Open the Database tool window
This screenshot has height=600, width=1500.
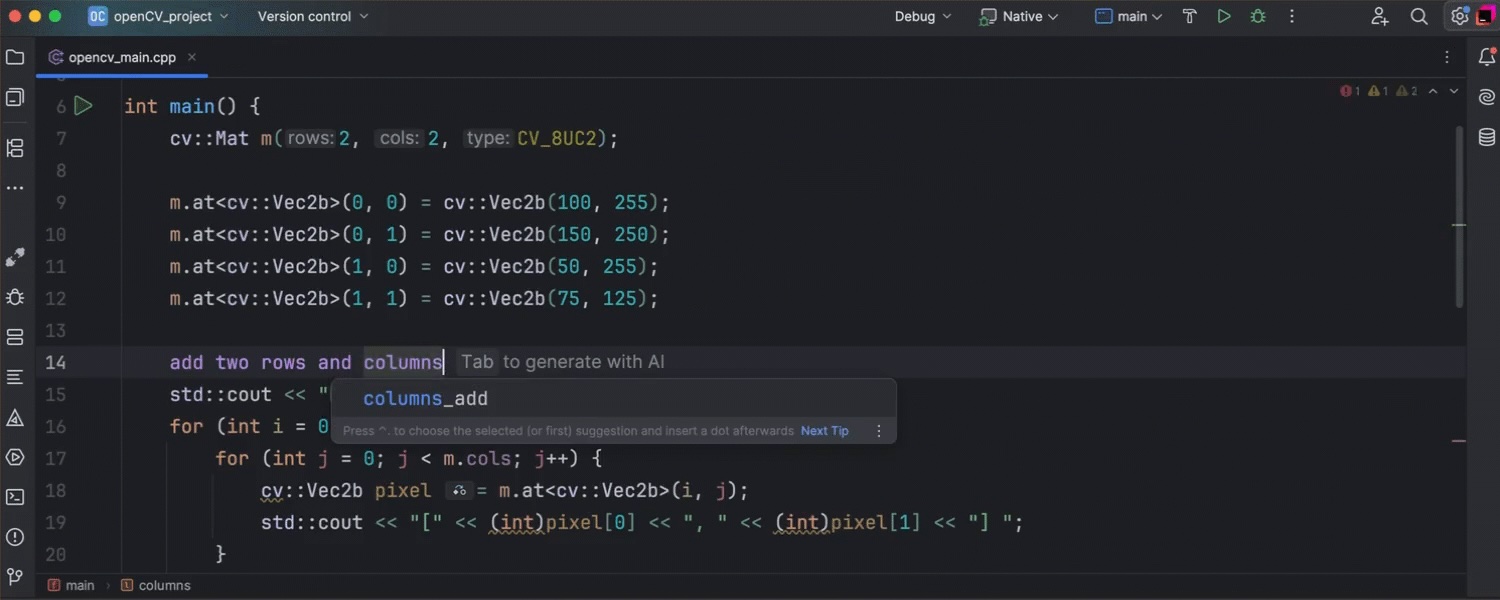coord(1486,137)
